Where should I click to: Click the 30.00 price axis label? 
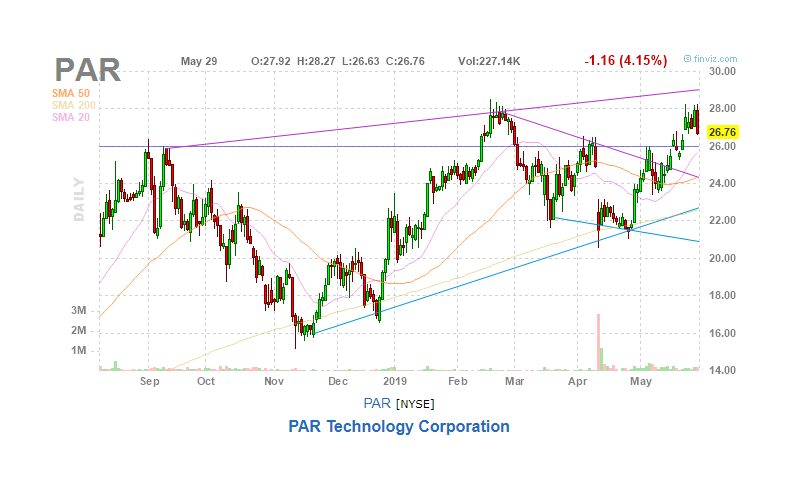723,71
